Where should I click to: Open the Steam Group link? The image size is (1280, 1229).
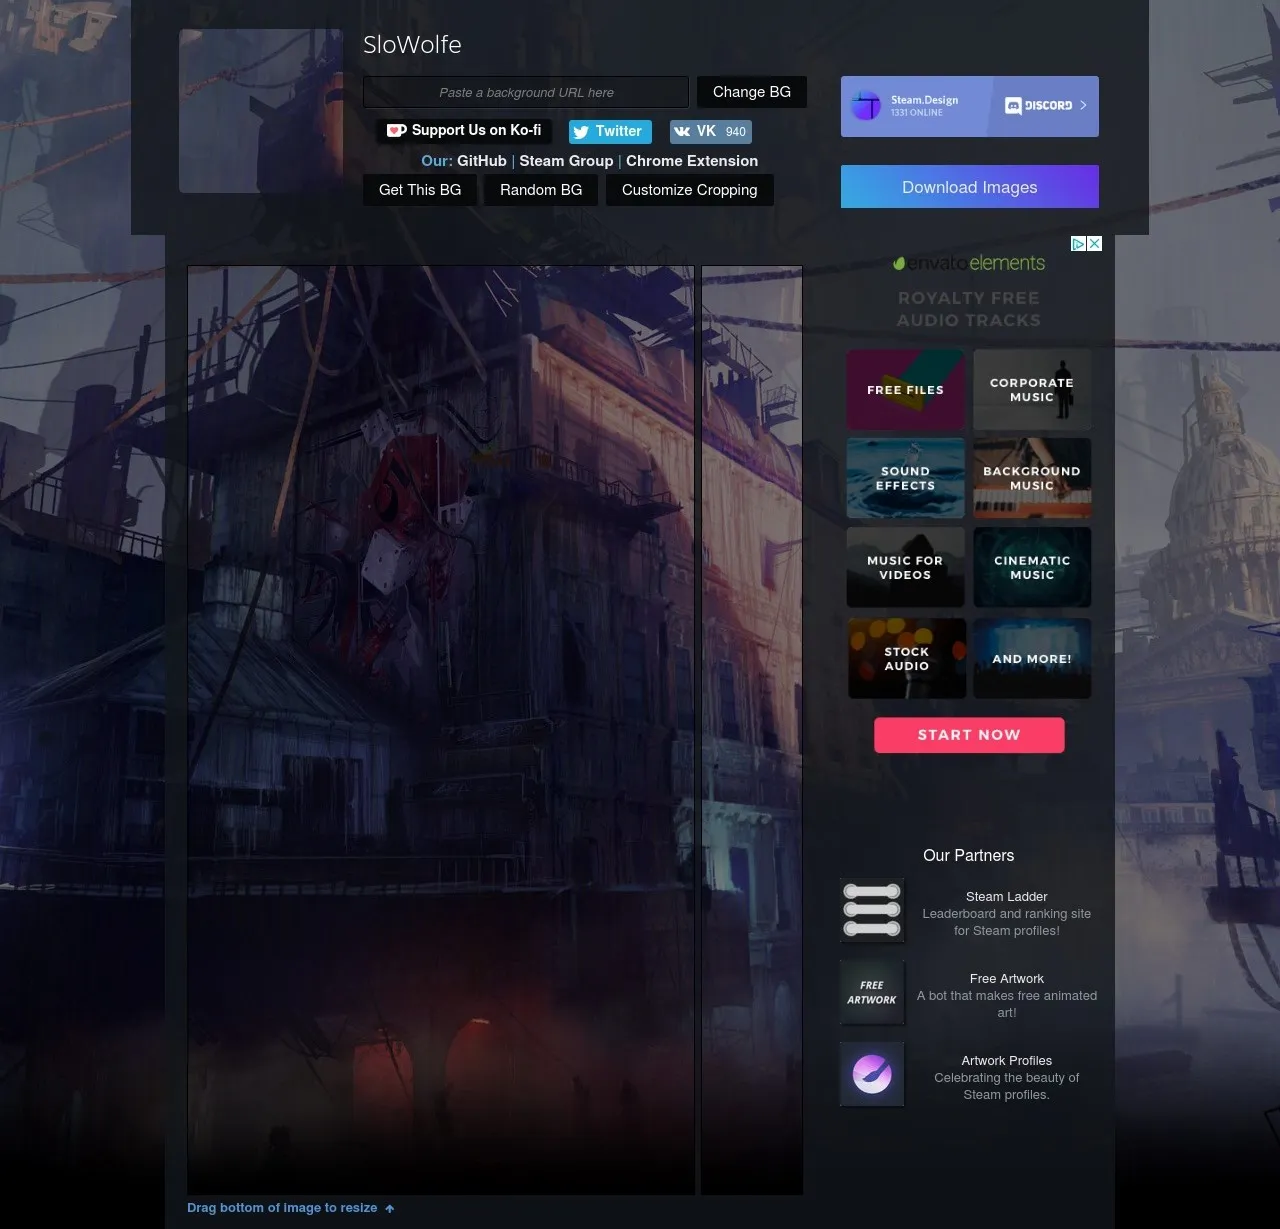tap(566, 161)
